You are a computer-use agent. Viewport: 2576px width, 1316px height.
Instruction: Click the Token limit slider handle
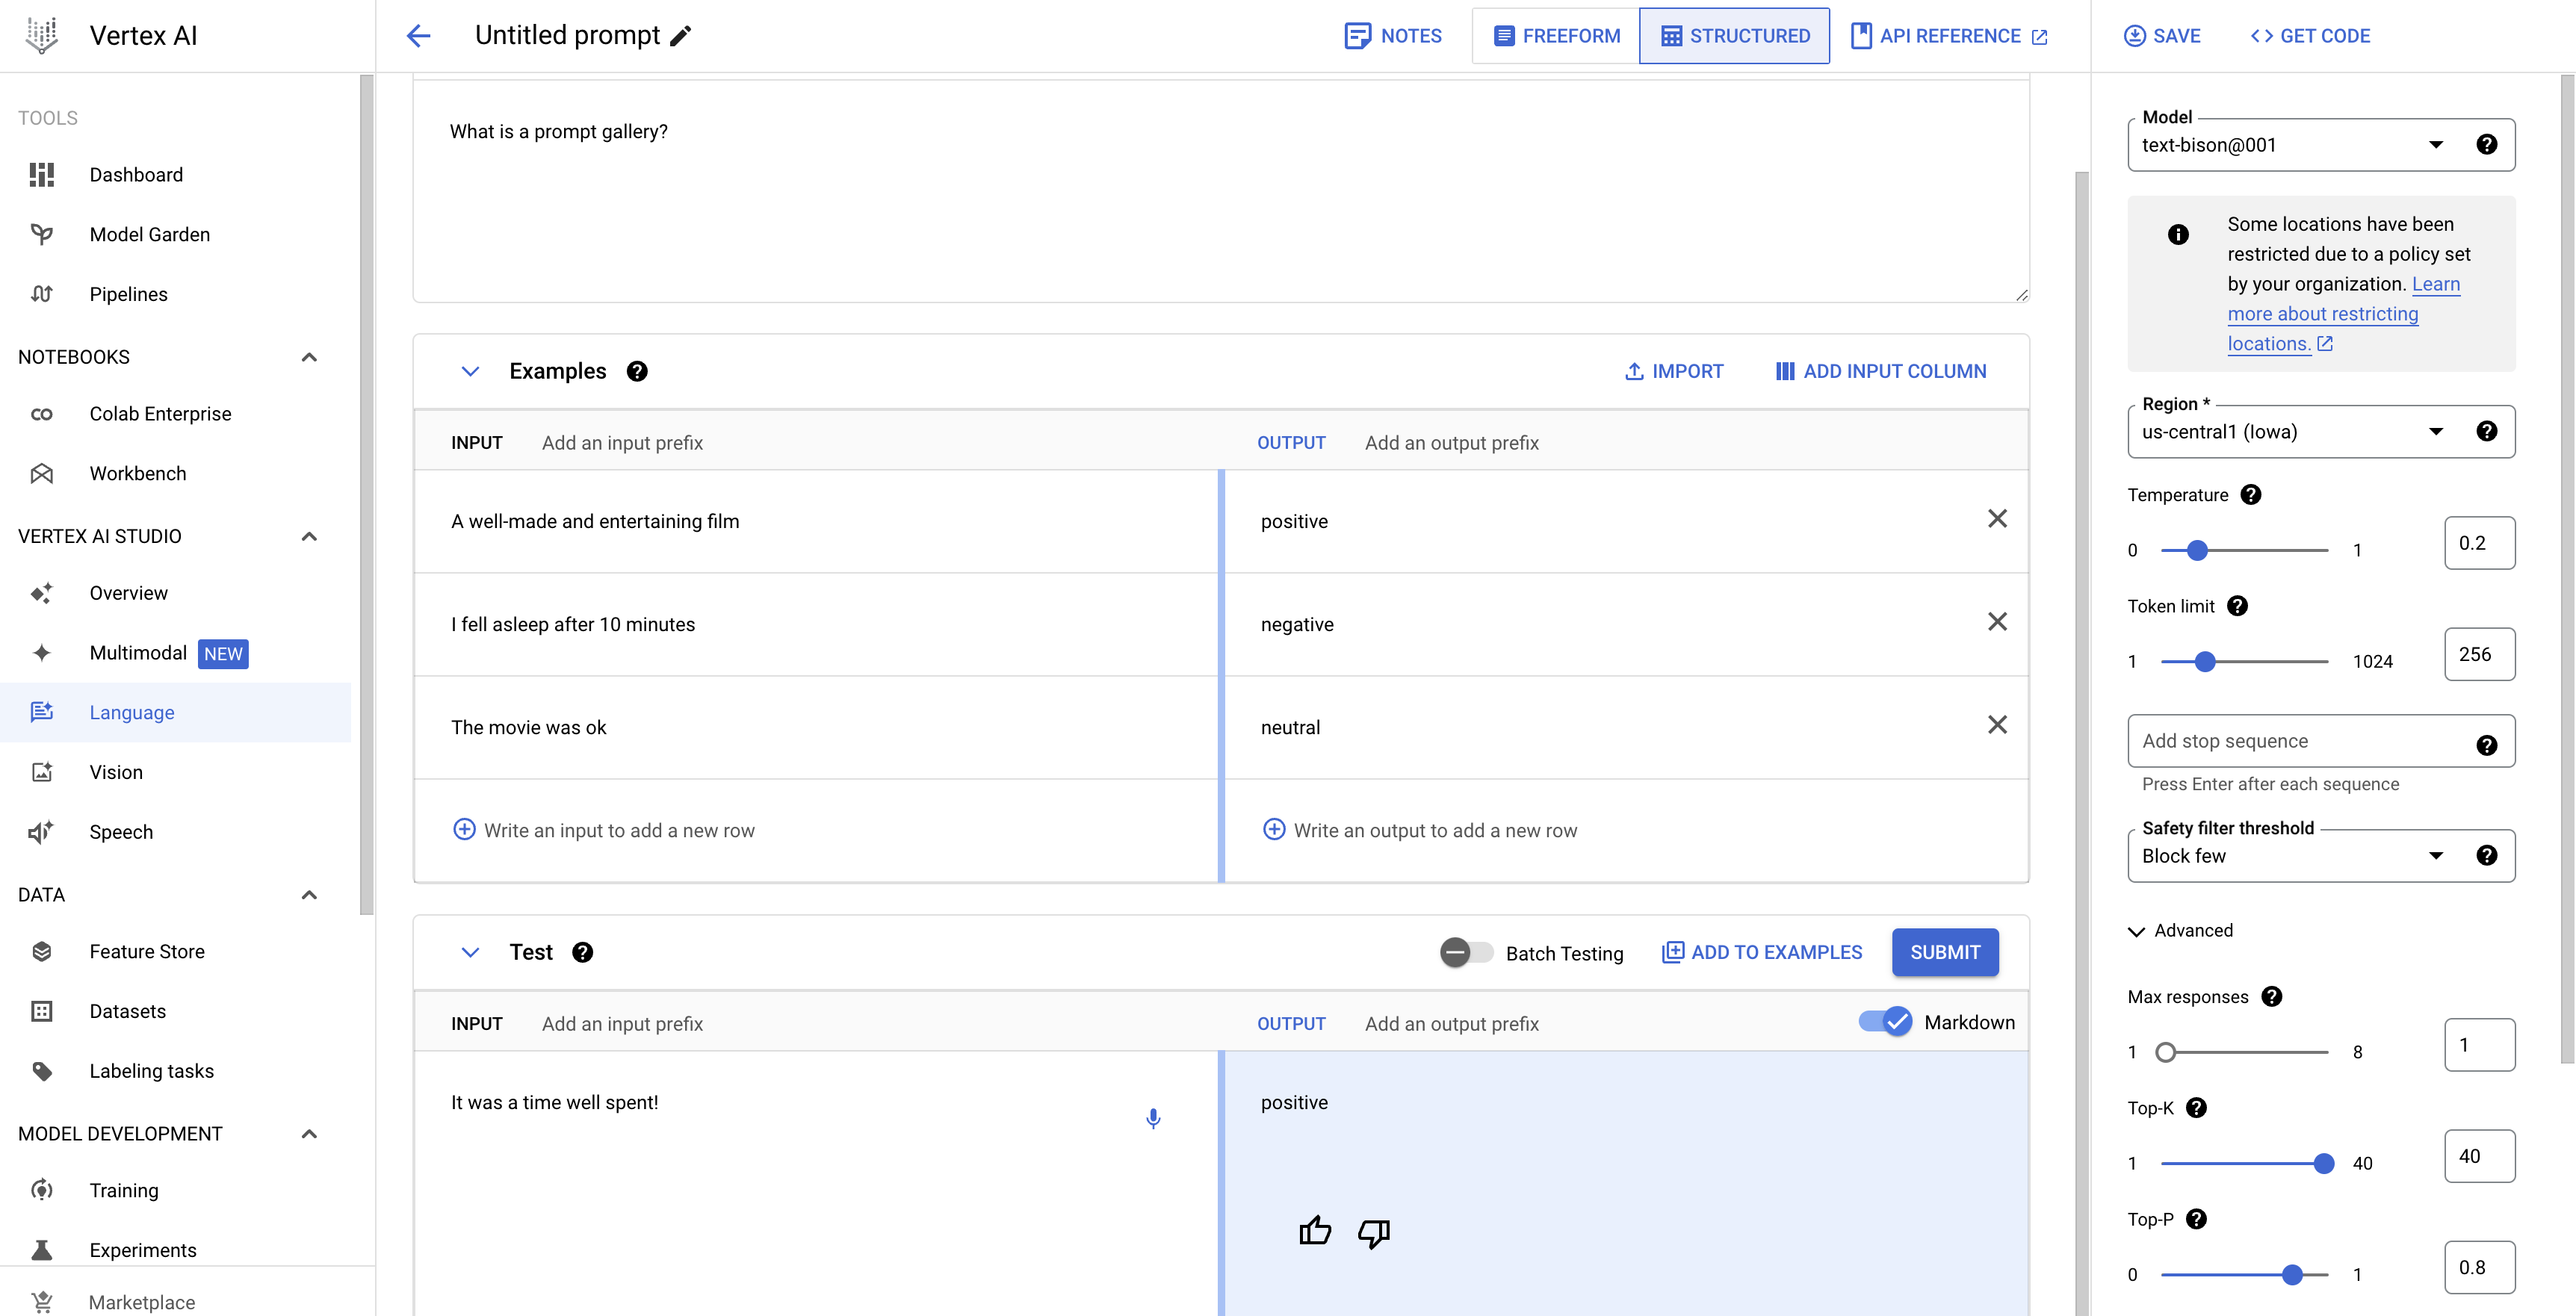coord(2205,661)
